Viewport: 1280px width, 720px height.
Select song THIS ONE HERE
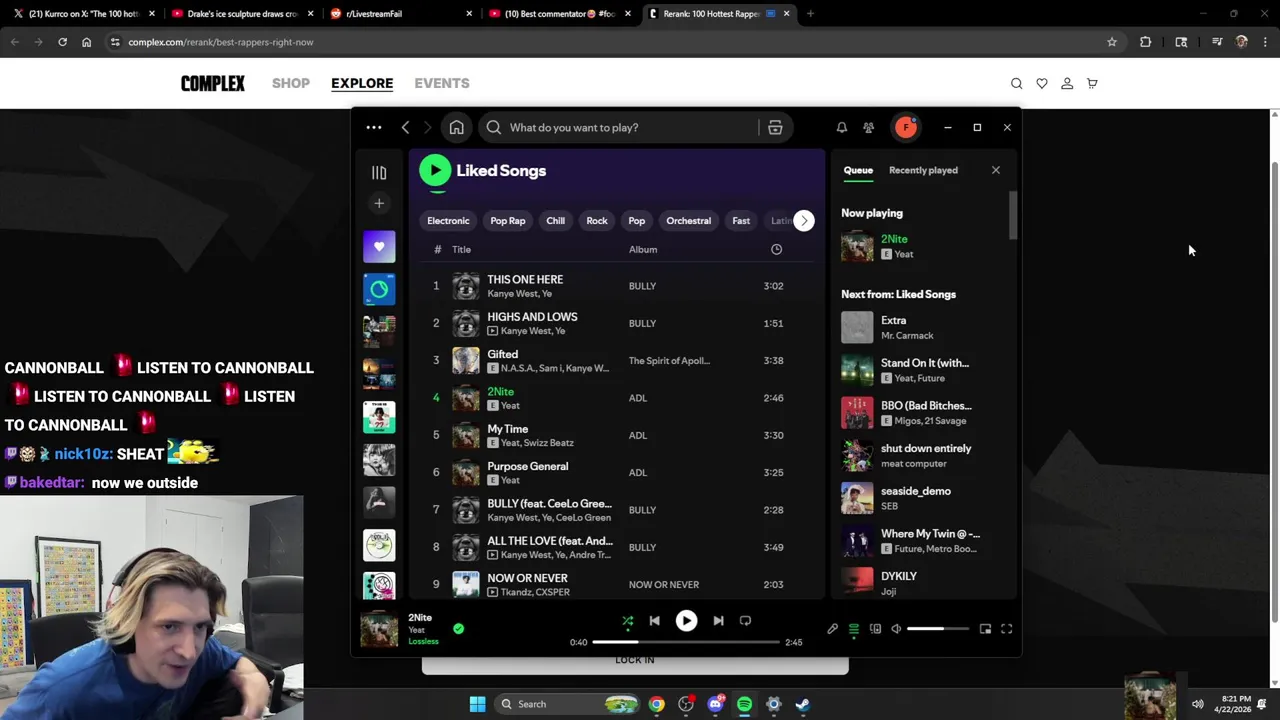pyautogui.click(x=619, y=286)
